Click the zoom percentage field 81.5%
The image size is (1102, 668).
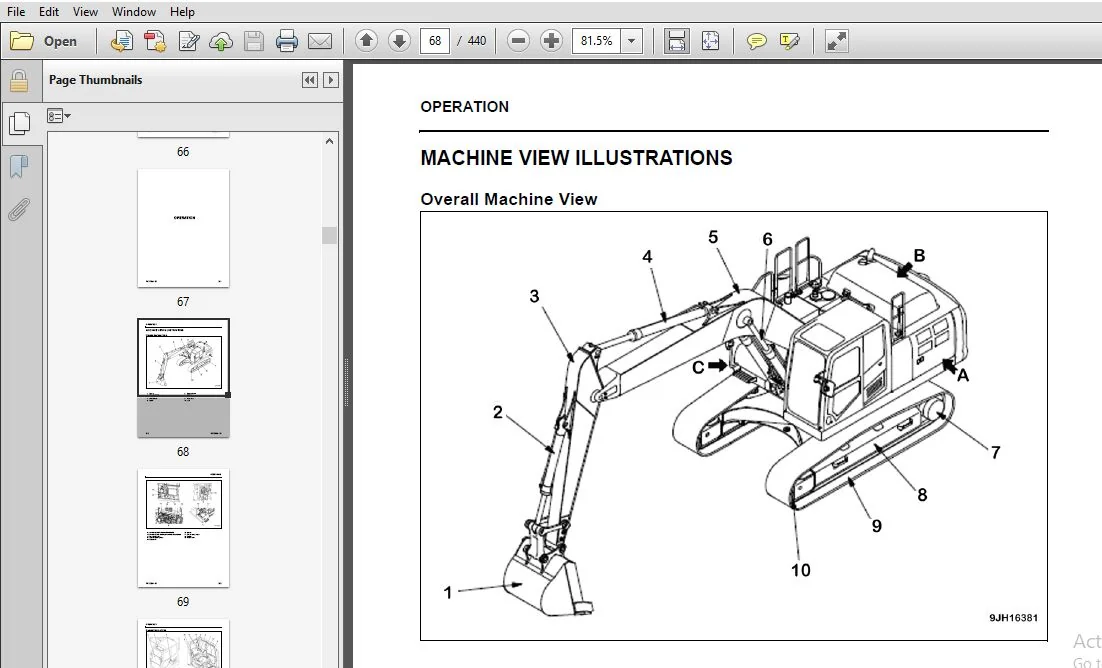597,41
